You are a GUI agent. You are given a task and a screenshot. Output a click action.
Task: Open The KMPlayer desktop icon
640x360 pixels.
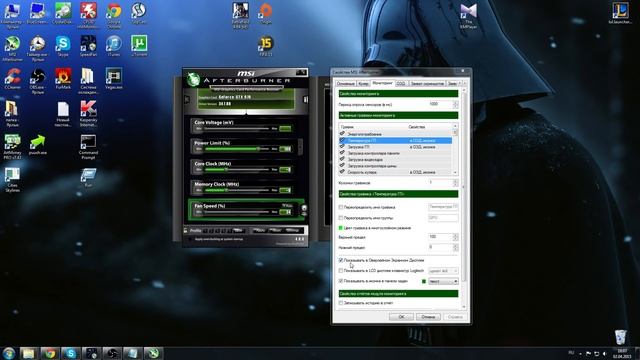click(468, 16)
